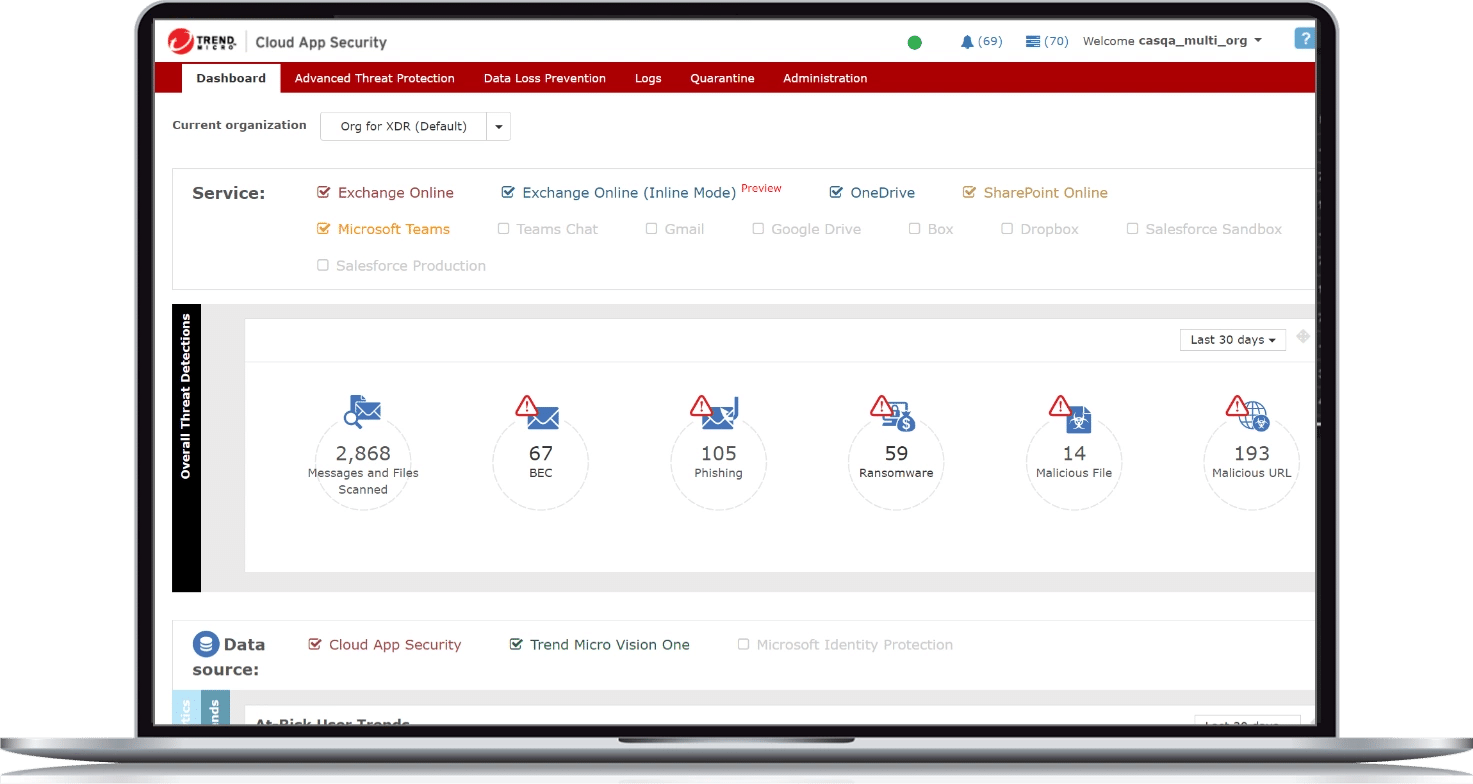Toggle Exchange Online (Inline Mode) checkbox
This screenshot has width=1473, height=784.
(508, 193)
